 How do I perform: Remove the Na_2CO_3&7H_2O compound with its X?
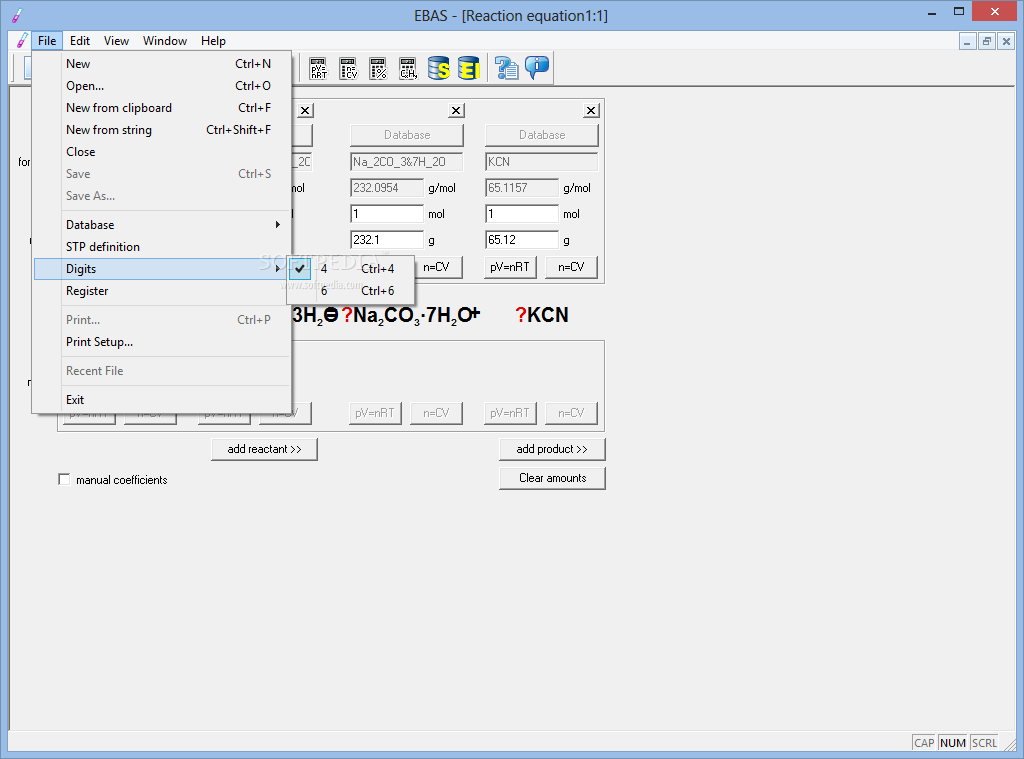click(x=456, y=110)
